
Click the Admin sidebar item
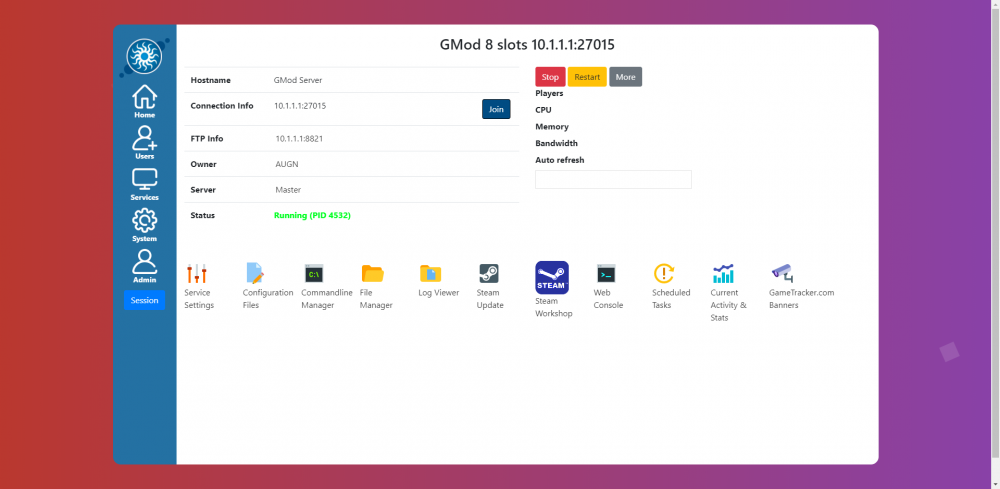tap(145, 266)
